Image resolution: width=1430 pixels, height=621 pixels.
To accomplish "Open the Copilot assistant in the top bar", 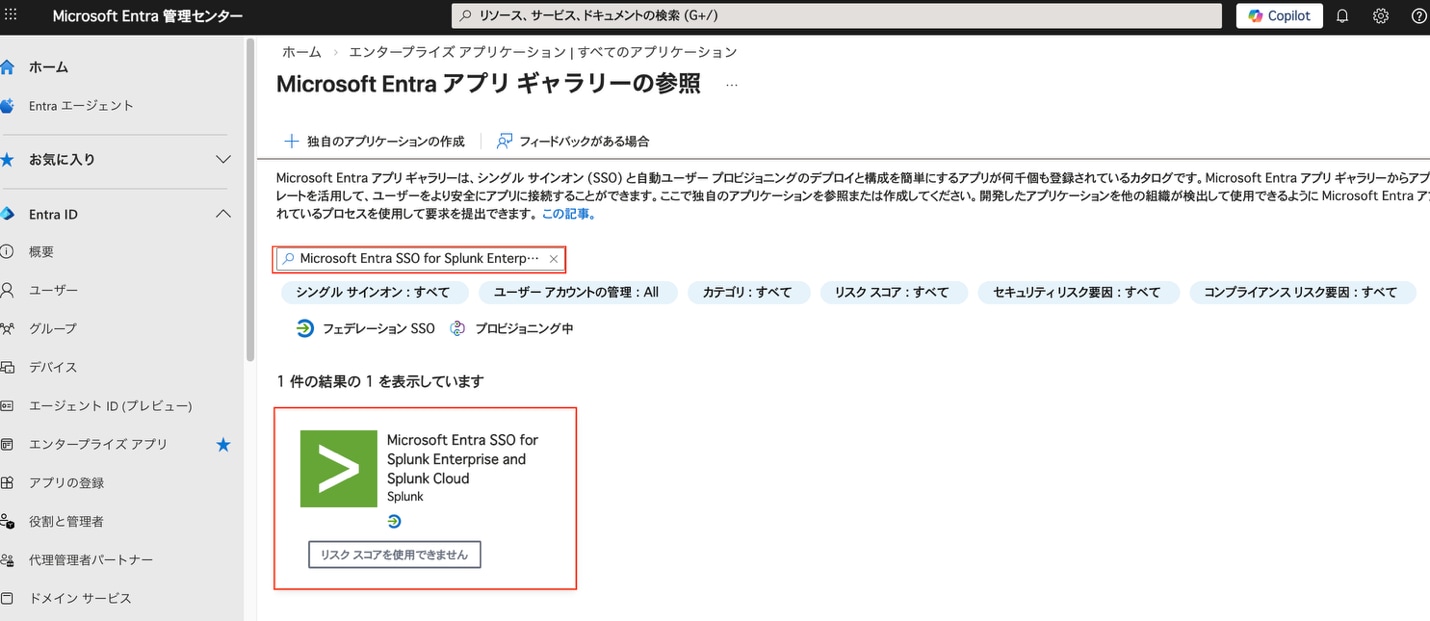I will pos(1278,15).
